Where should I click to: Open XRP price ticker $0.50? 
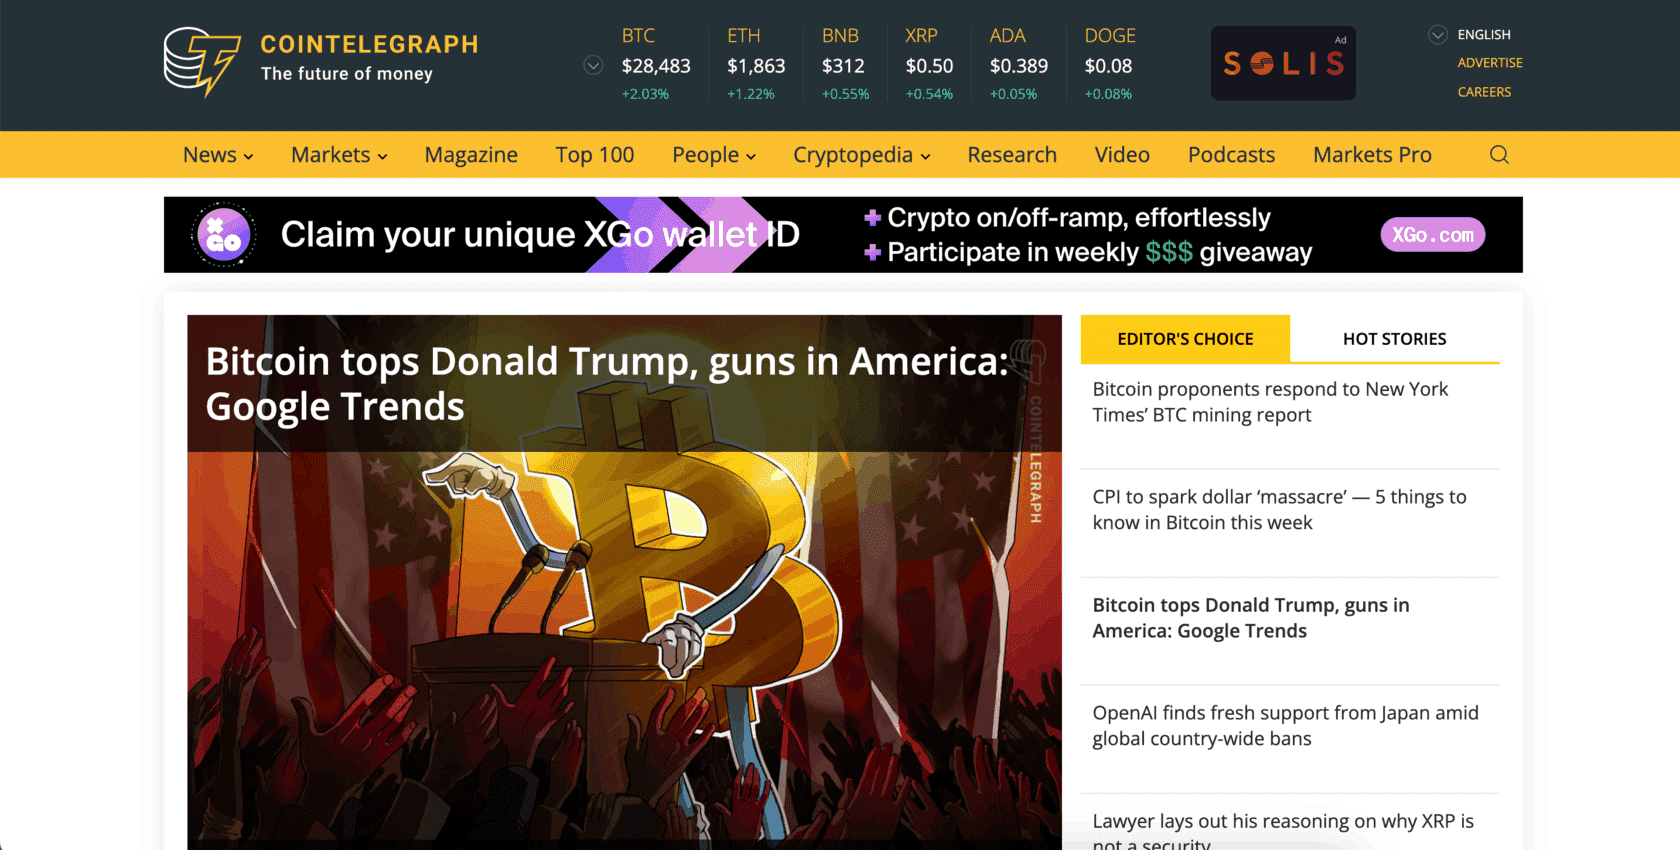929,66
